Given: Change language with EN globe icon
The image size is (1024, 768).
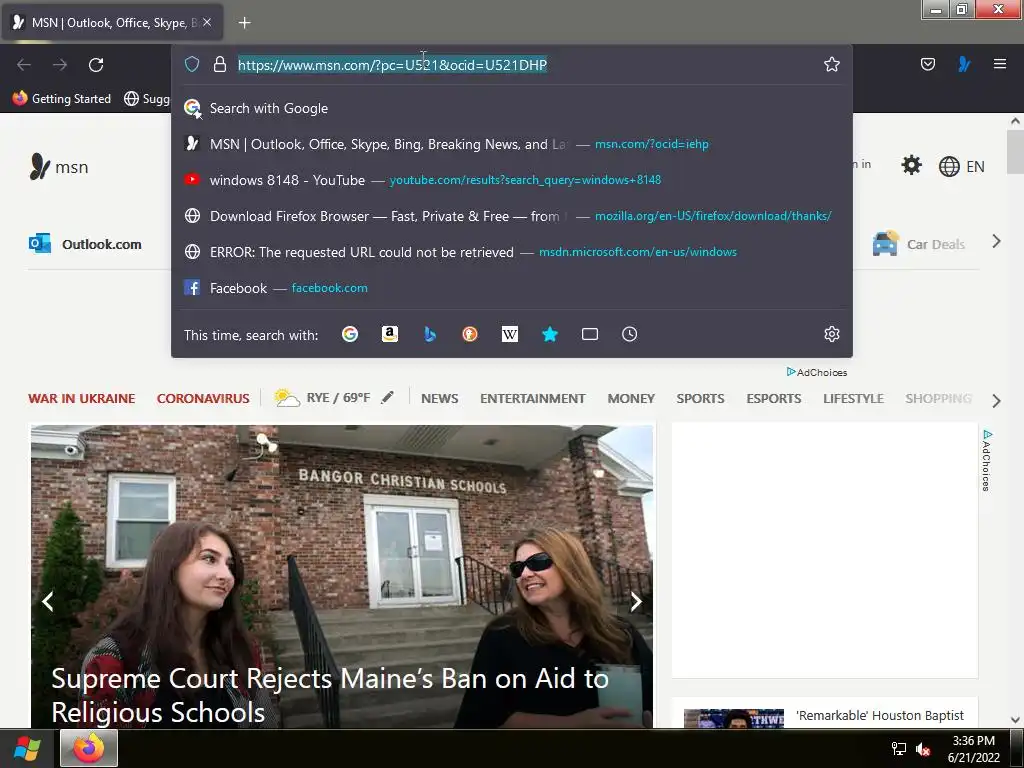Looking at the screenshot, I should [961, 167].
